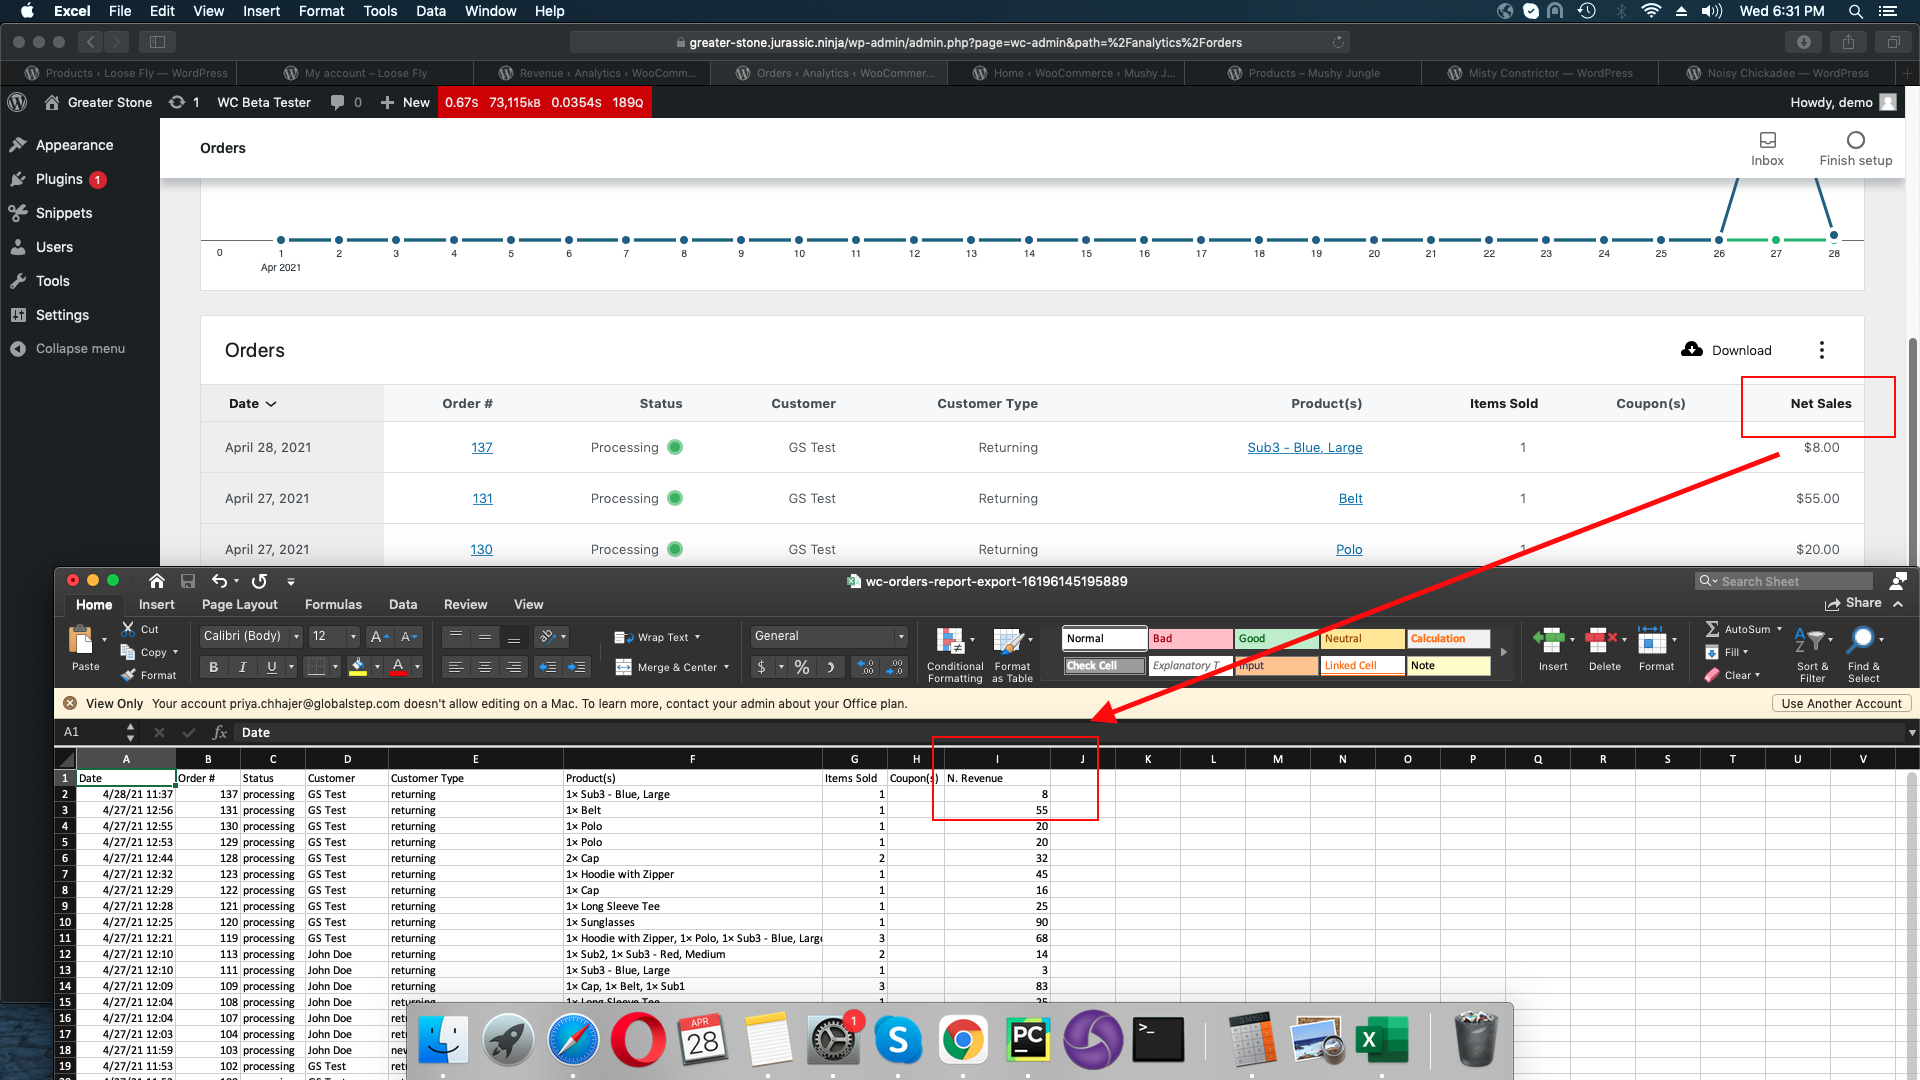Toggle center text alignment
1920x1080 pixels.
[485, 666]
